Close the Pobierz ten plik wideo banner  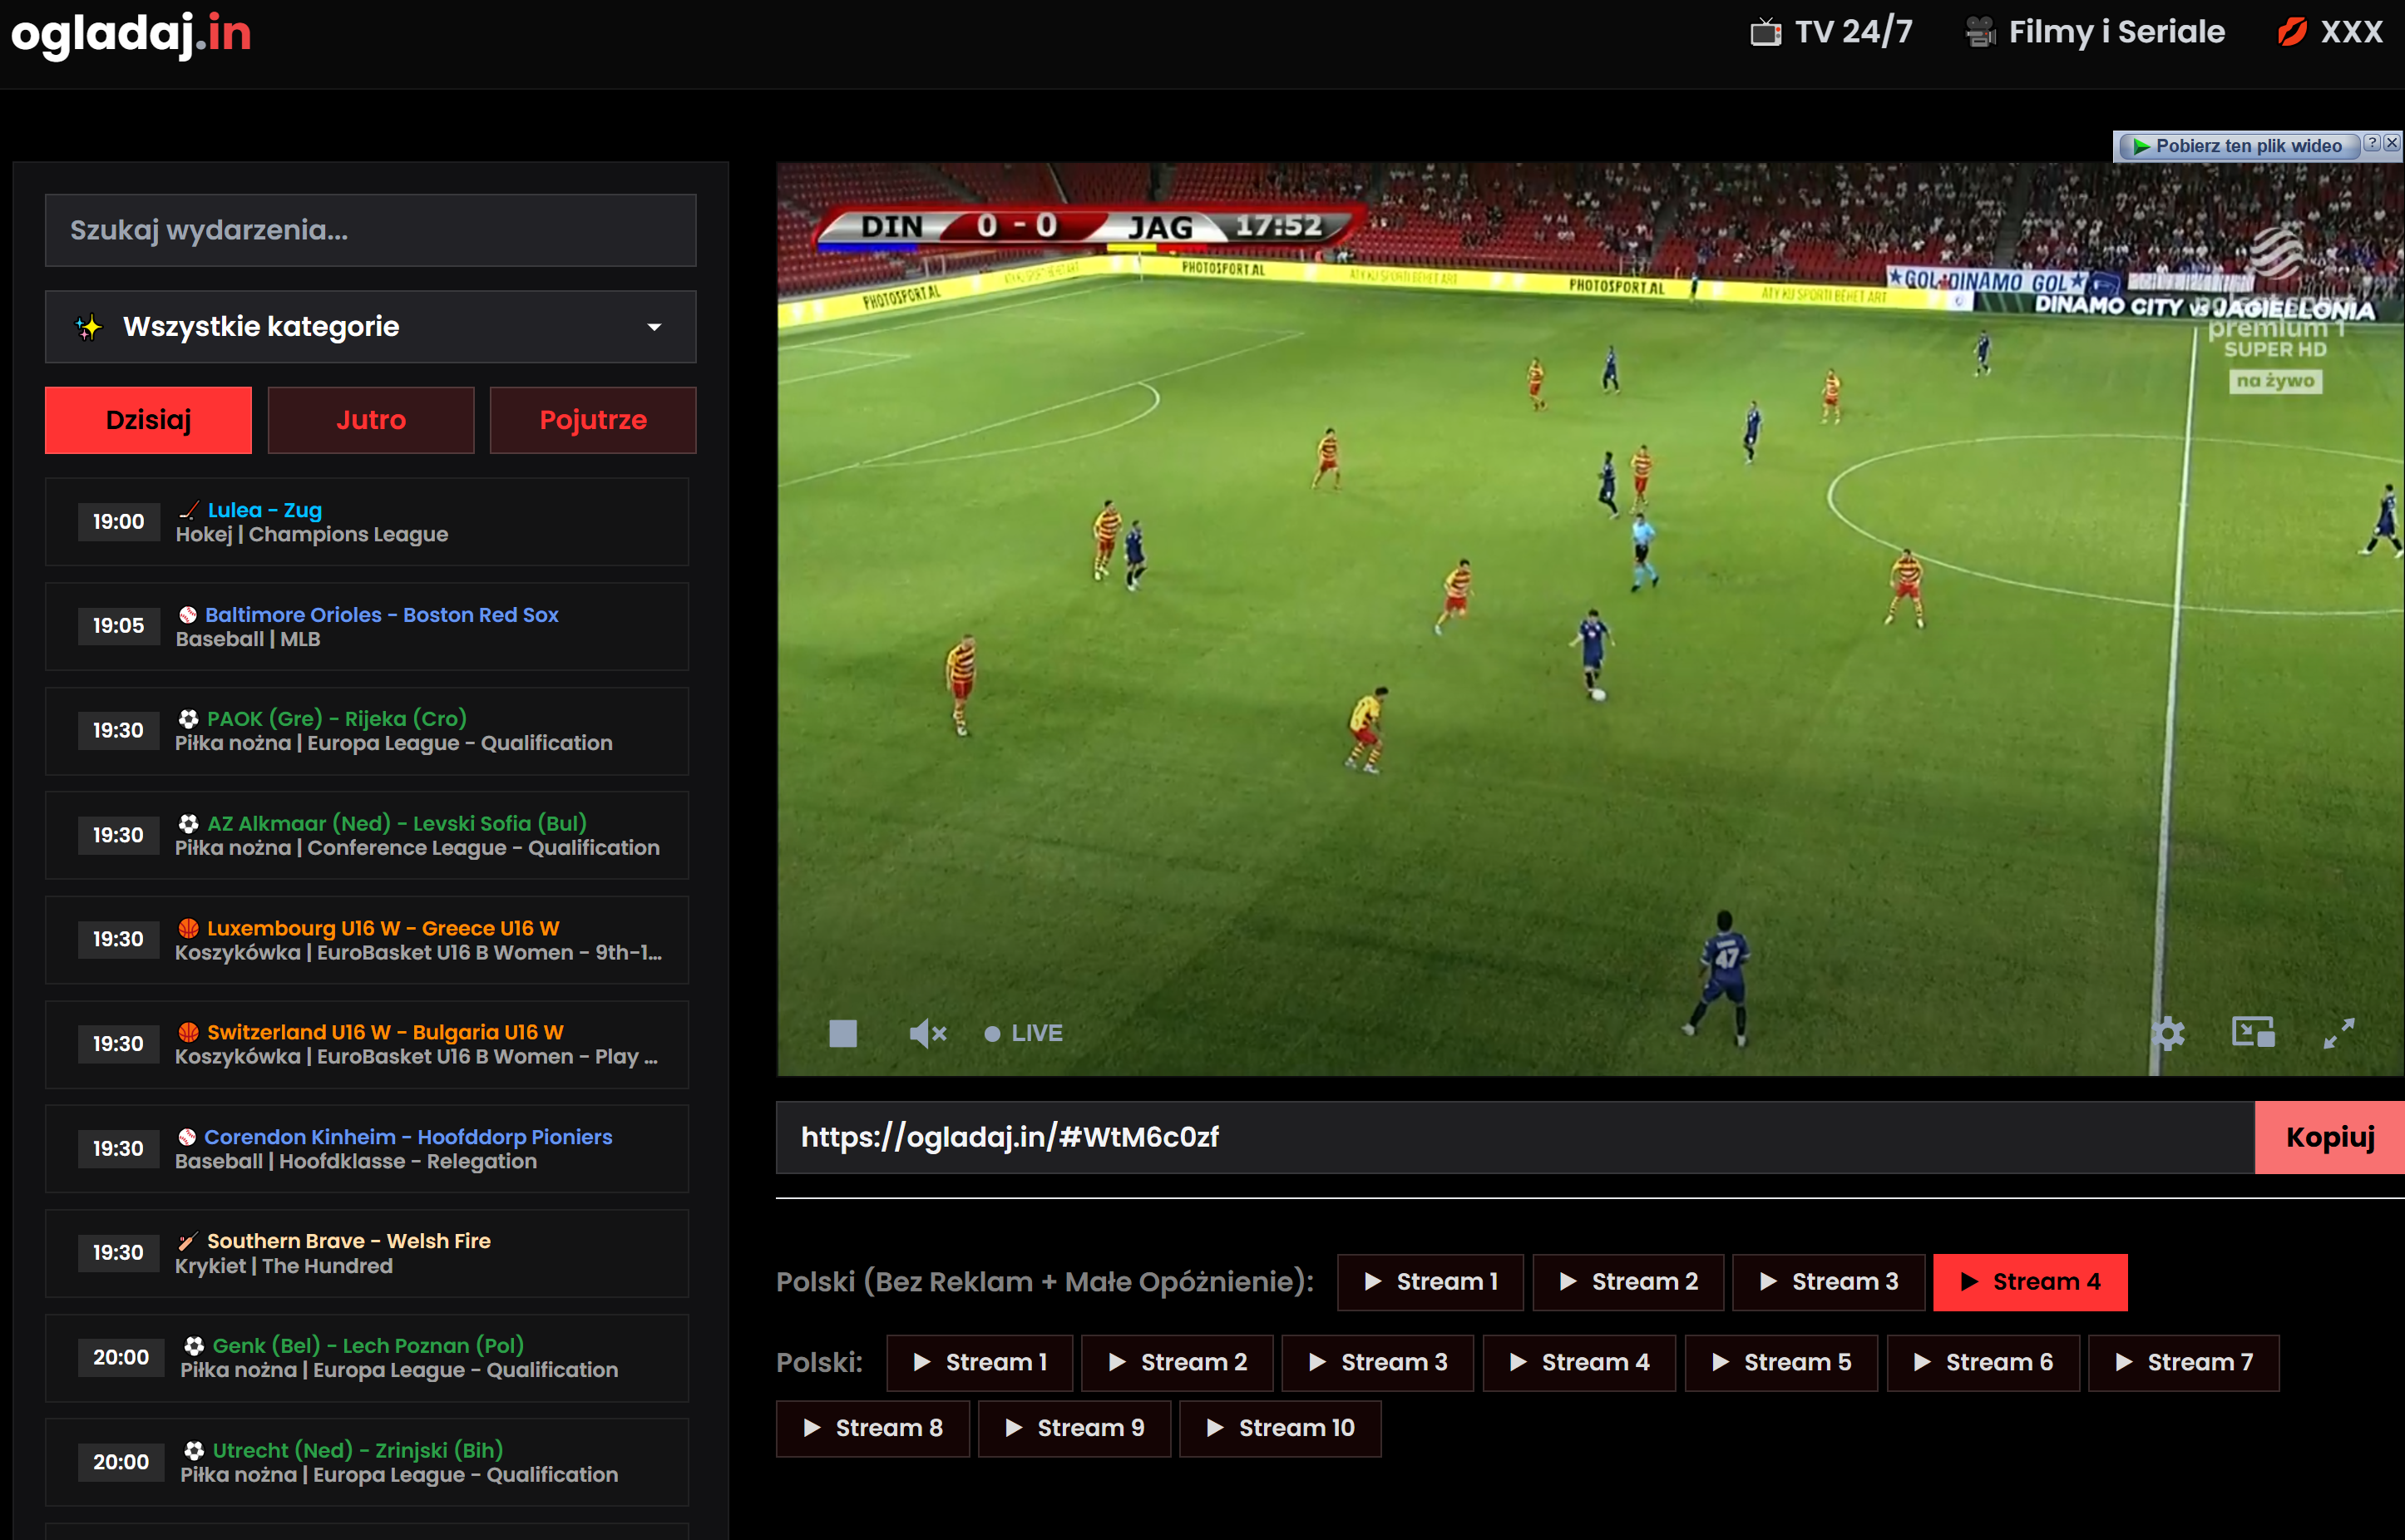pos(2391,144)
